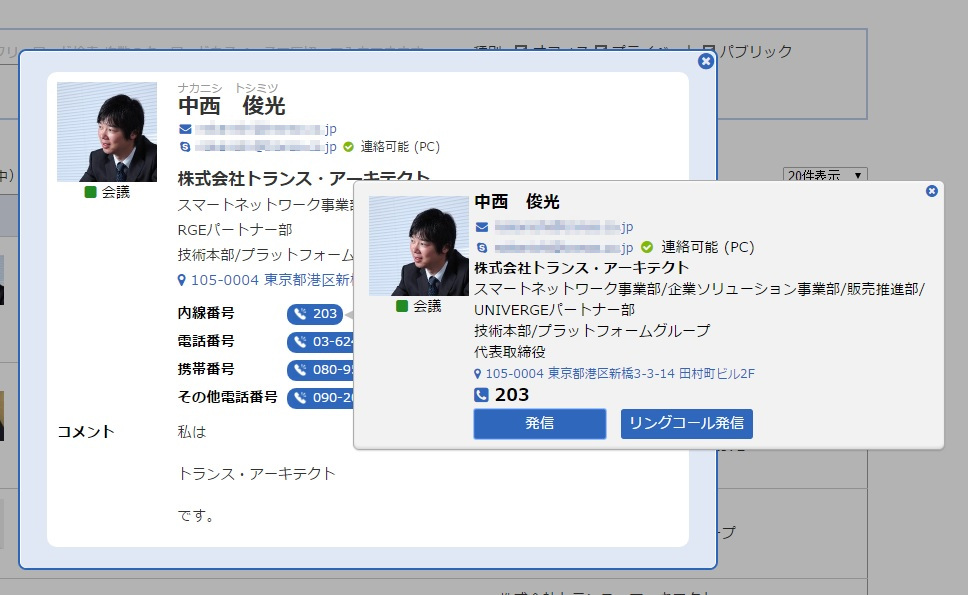
Task: Click the green 会議 status square under the large photo
Action: [x=90, y=192]
